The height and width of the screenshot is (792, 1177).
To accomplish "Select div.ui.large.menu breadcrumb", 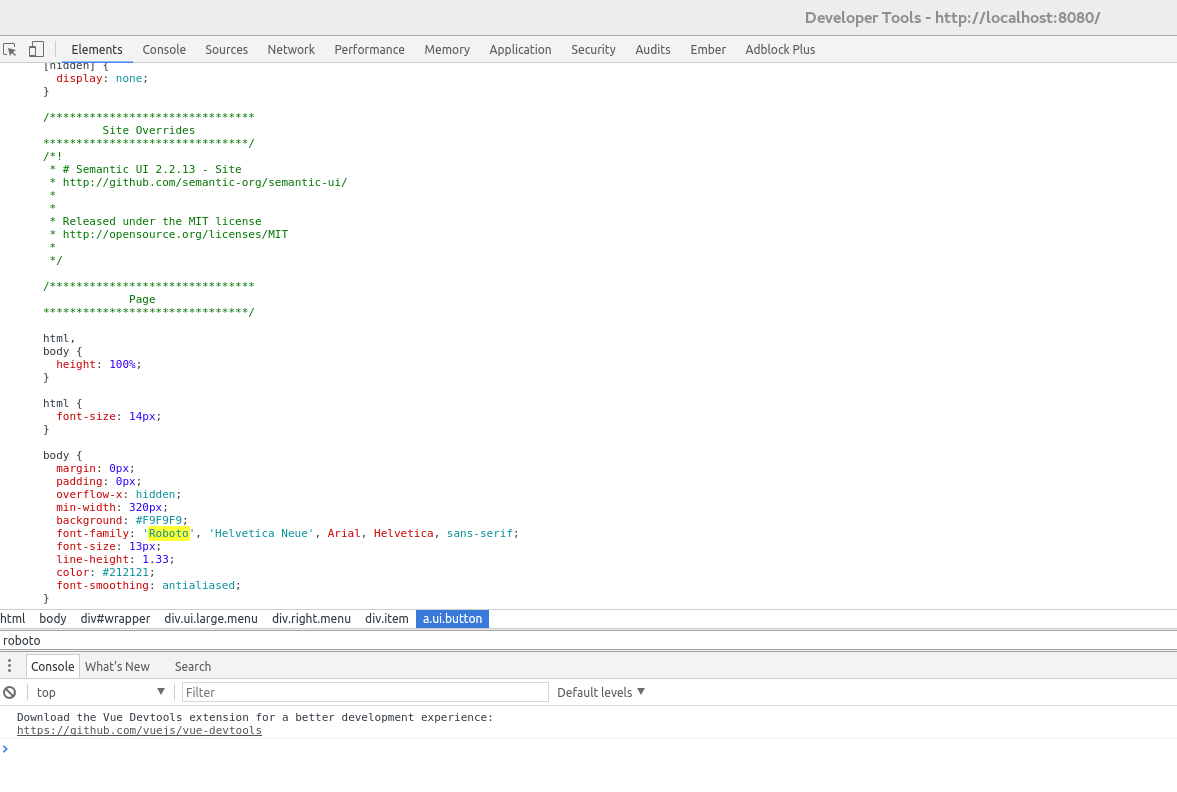I will 211,619.
